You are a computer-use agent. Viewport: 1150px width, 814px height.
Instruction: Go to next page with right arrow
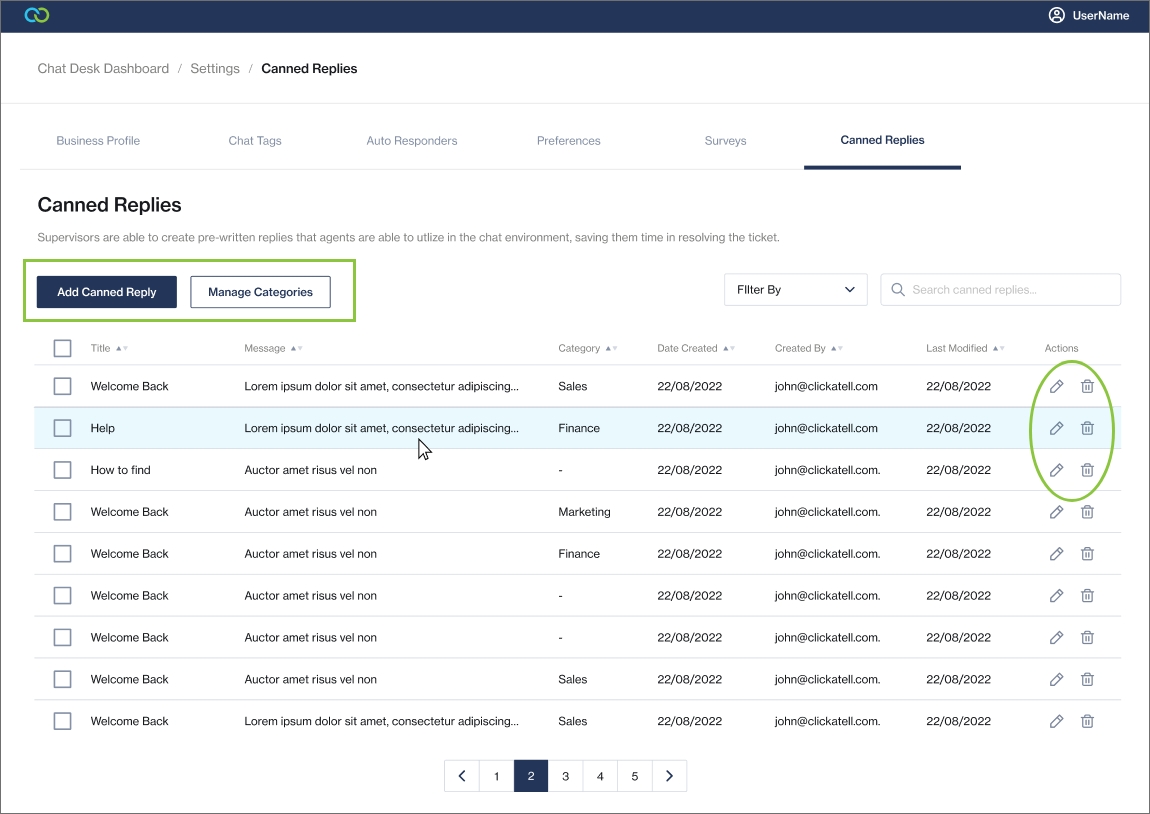[669, 776]
